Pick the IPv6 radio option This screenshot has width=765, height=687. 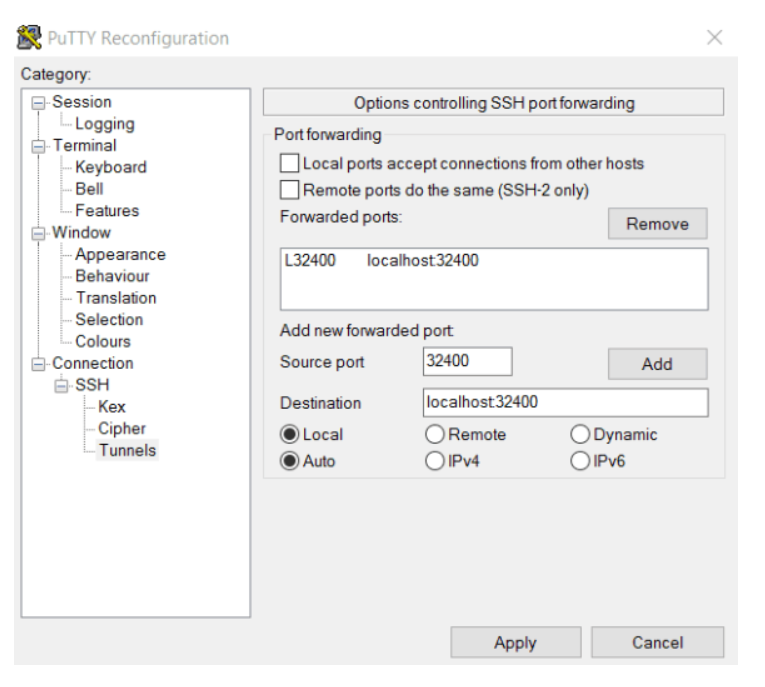point(580,461)
